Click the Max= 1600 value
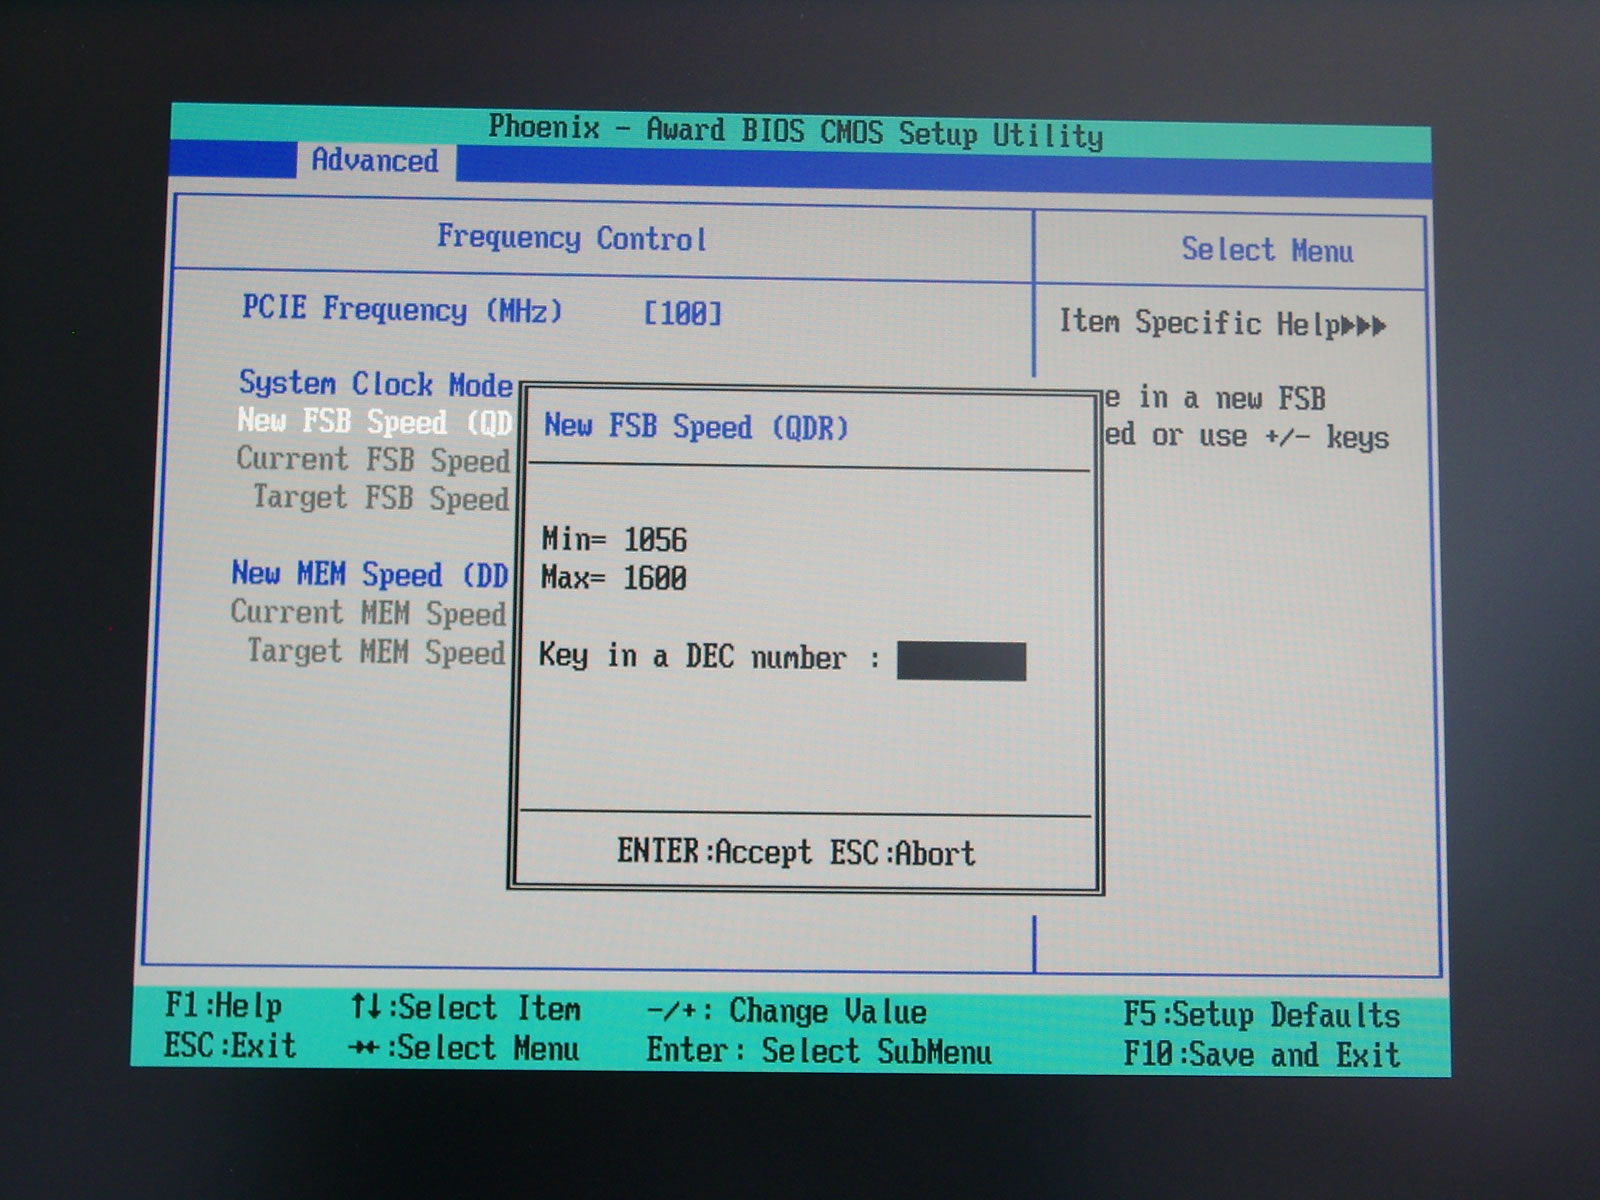Viewport: 1600px width, 1200px height. (614, 578)
